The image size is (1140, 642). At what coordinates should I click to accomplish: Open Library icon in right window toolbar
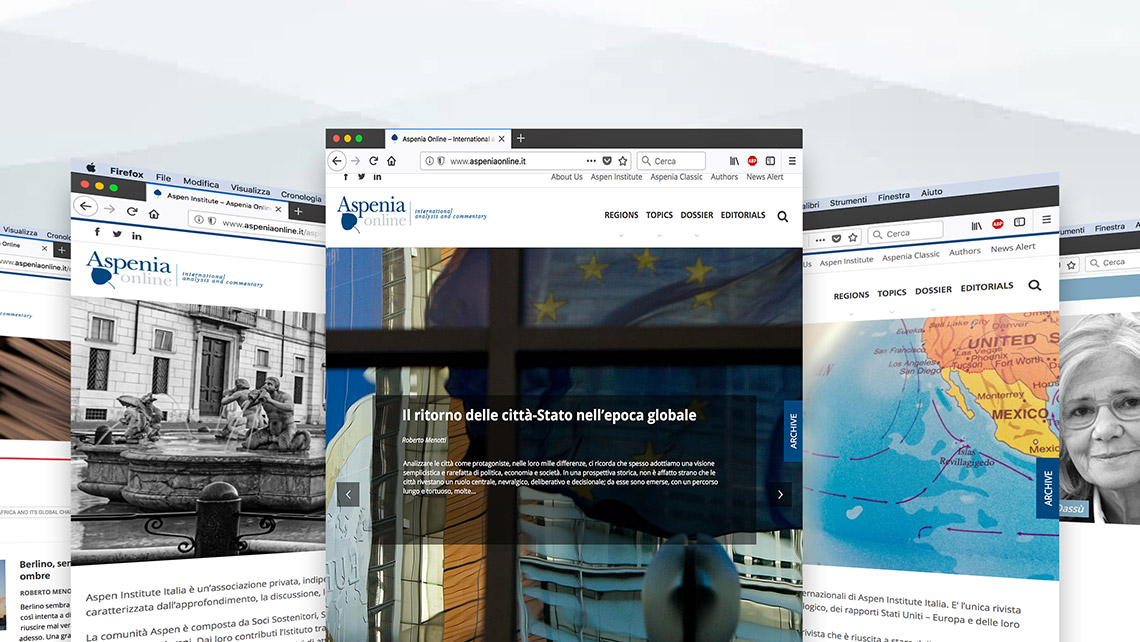point(976,225)
